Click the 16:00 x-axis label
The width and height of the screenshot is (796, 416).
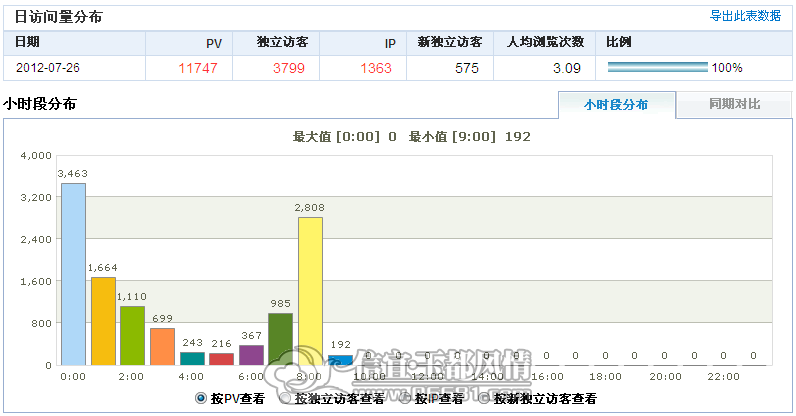point(547,377)
